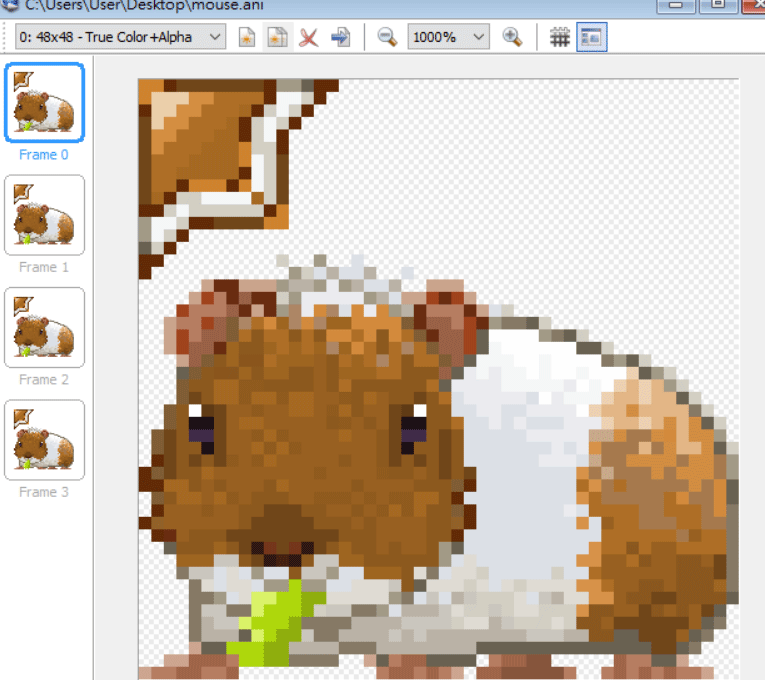Select the Frame 0 thumbnail
The width and height of the screenshot is (765, 680).
pyautogui.click(x=44, y=102)
